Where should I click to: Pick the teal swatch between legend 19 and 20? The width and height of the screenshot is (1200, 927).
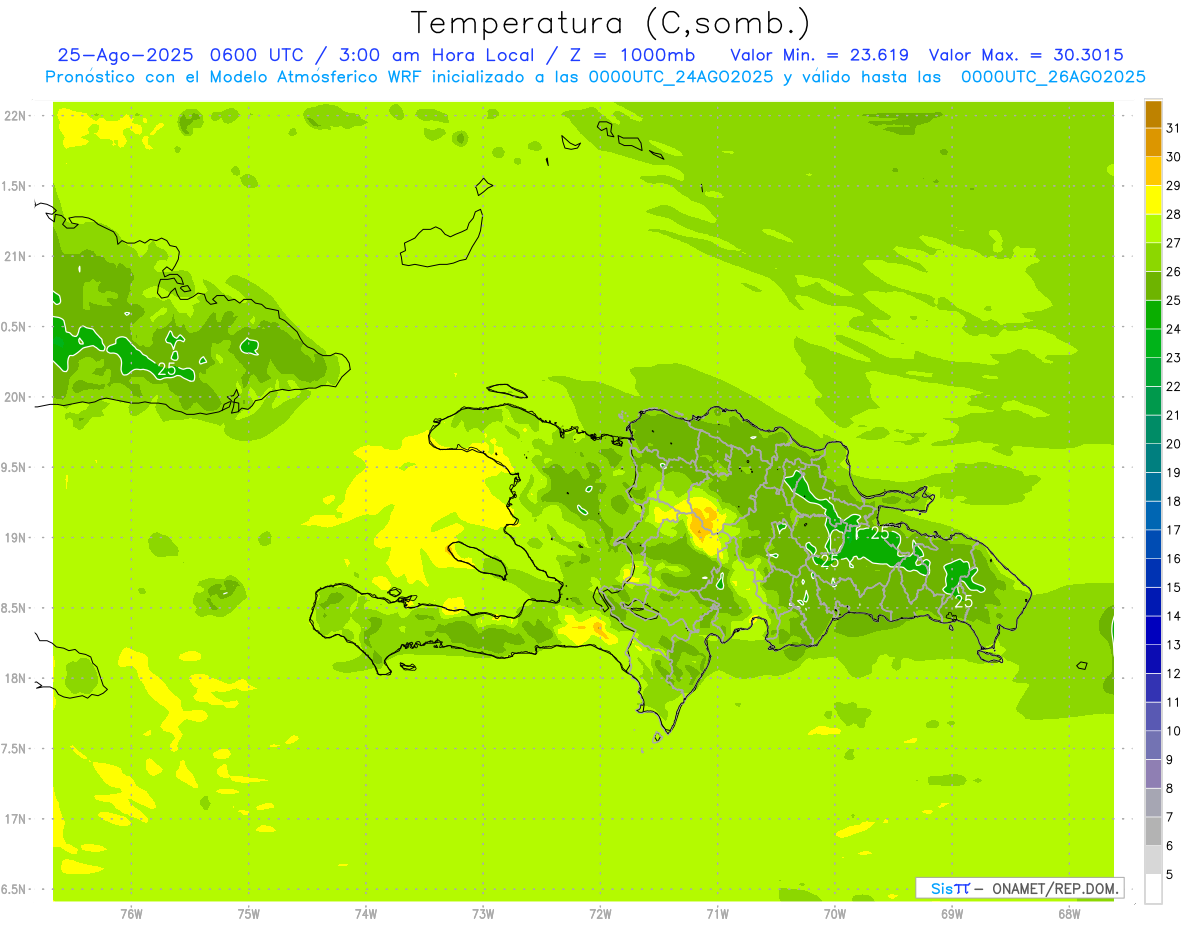[1153, 459]
